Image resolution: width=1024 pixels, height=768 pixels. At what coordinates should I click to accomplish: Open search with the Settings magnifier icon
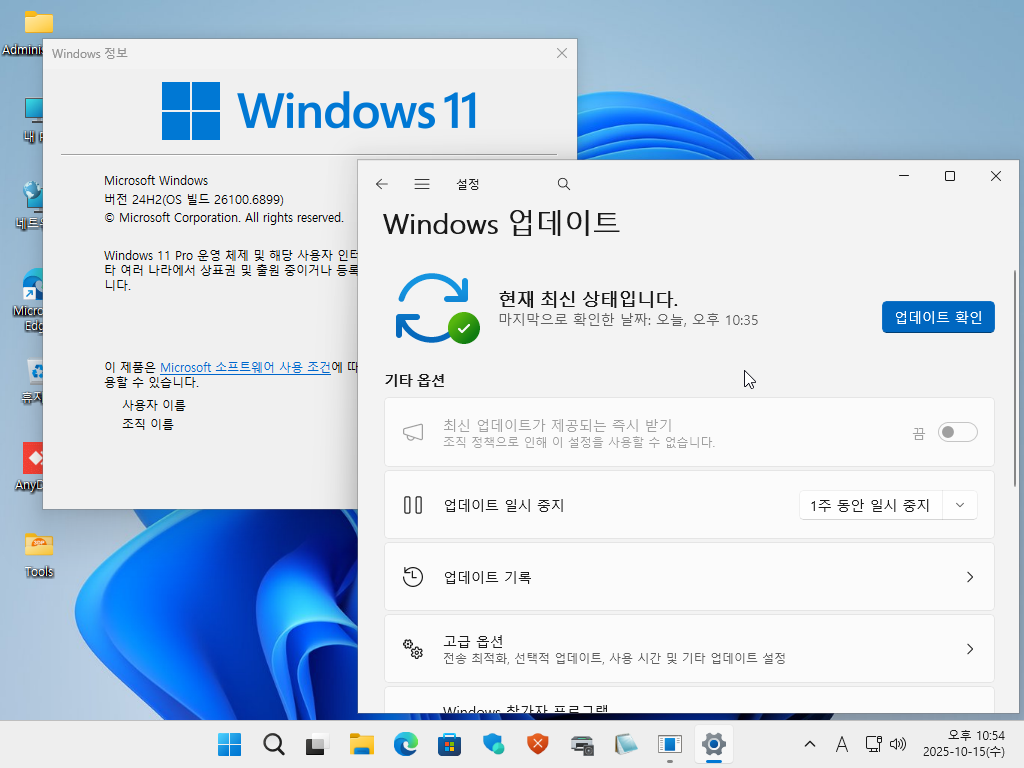point(564,184)
